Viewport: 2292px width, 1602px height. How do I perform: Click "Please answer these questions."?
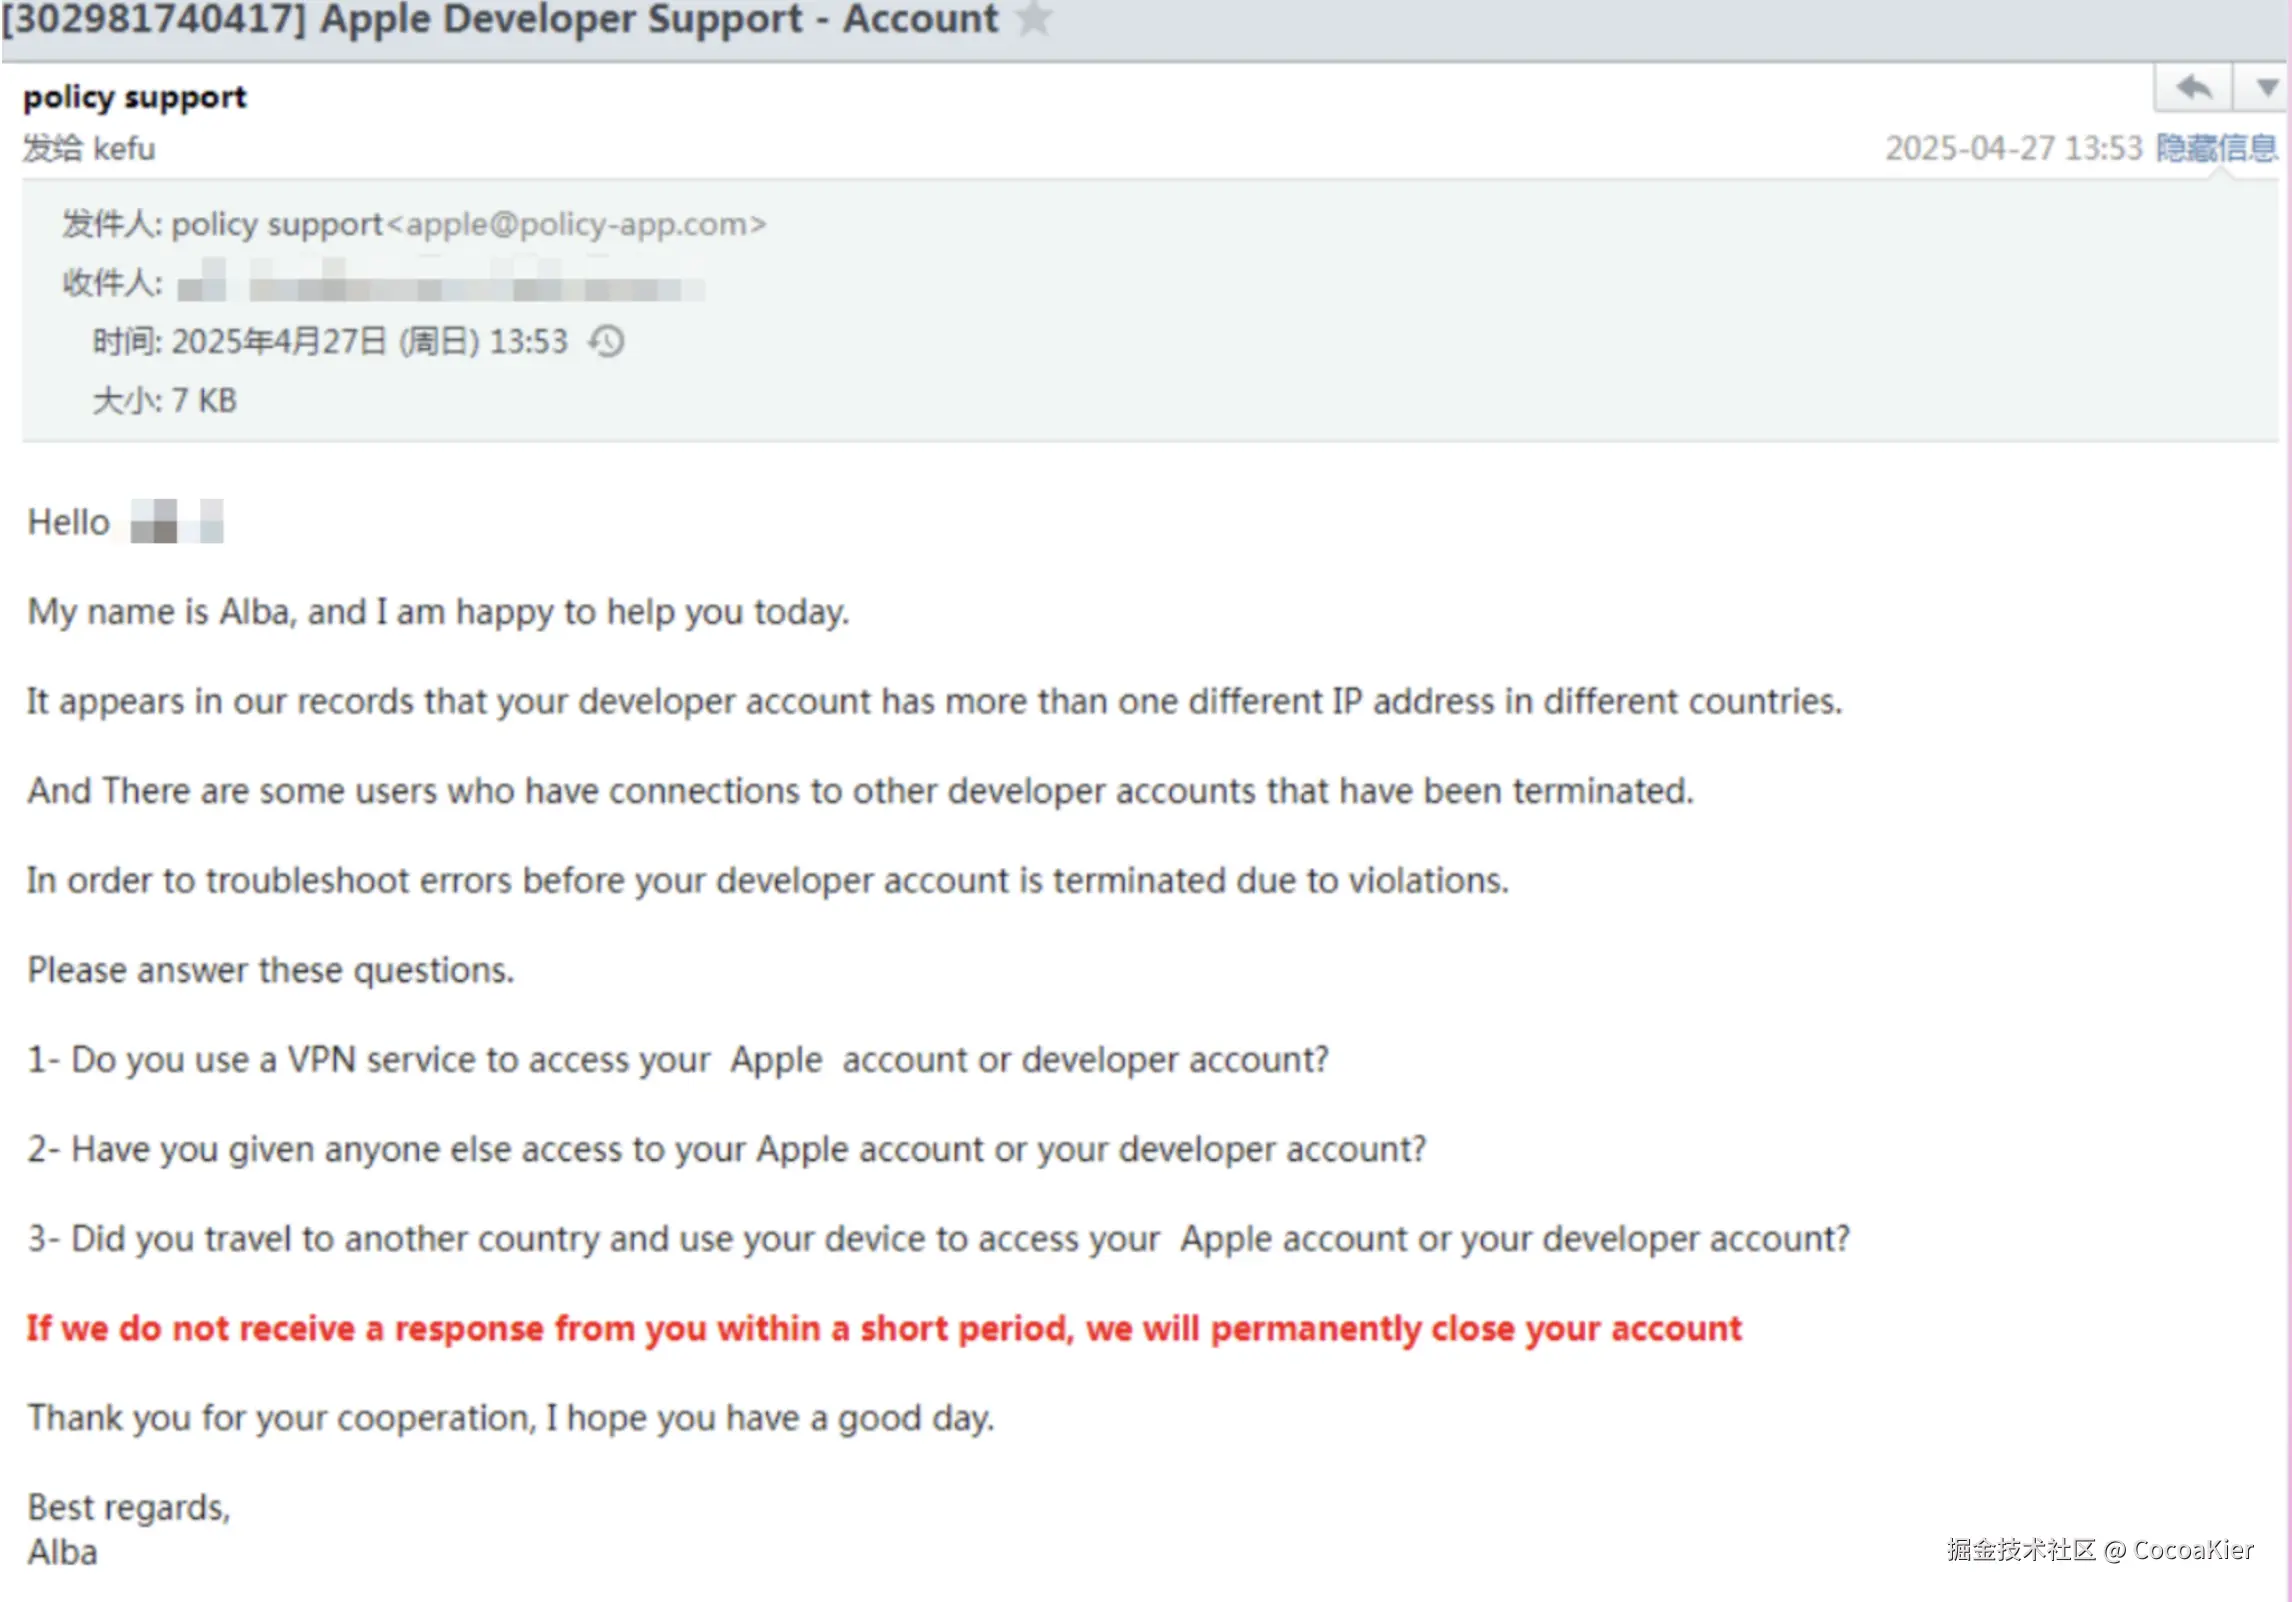click(x=271, y=970)
